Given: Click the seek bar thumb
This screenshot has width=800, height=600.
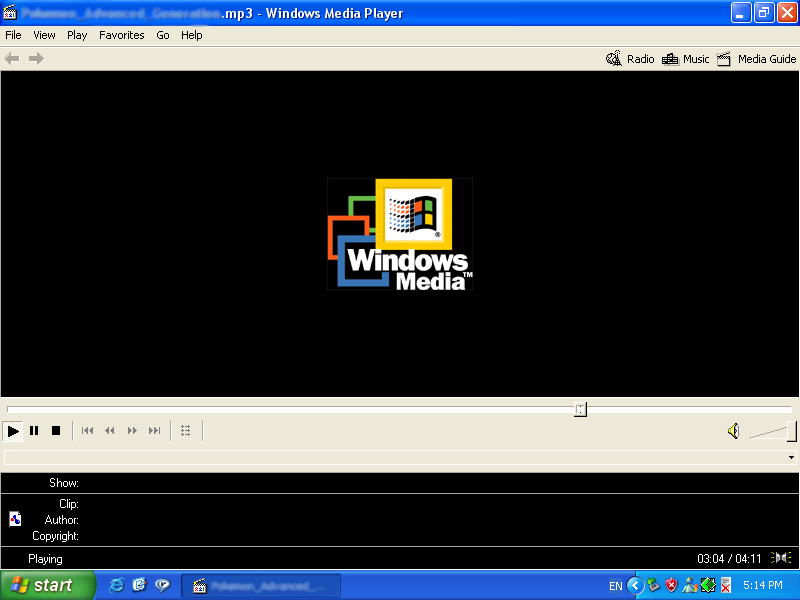Looking at the screenshot, I should coord(580,409).
